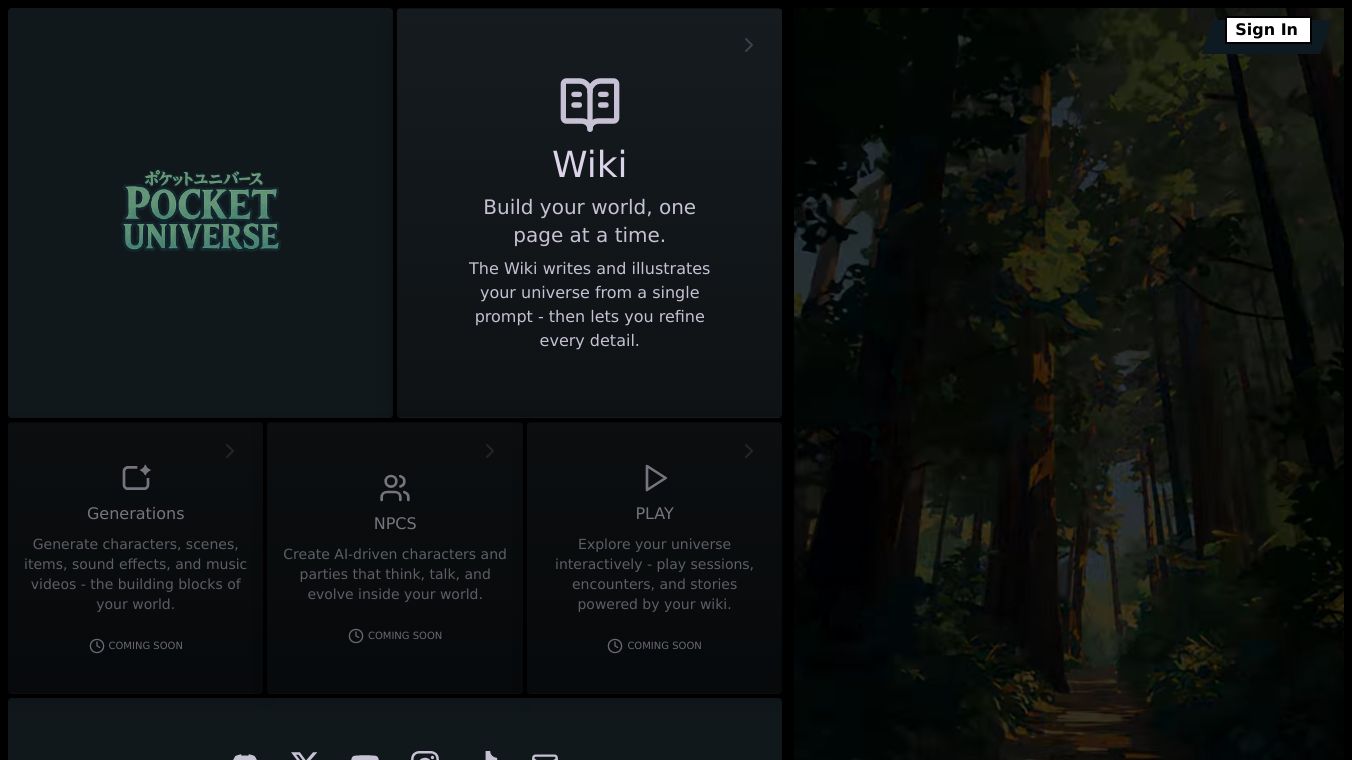The height and width of the screenshot is (760, 1352).
Task: Click the COMING SOON label under NPCS
Action: point(405,636)
